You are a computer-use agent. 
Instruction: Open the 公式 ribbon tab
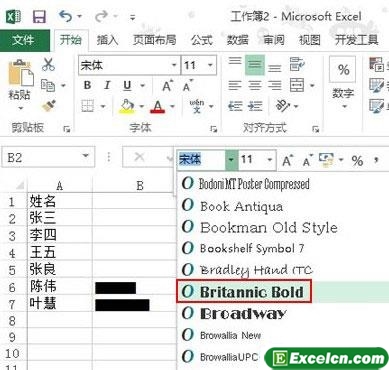pos(202,40)
